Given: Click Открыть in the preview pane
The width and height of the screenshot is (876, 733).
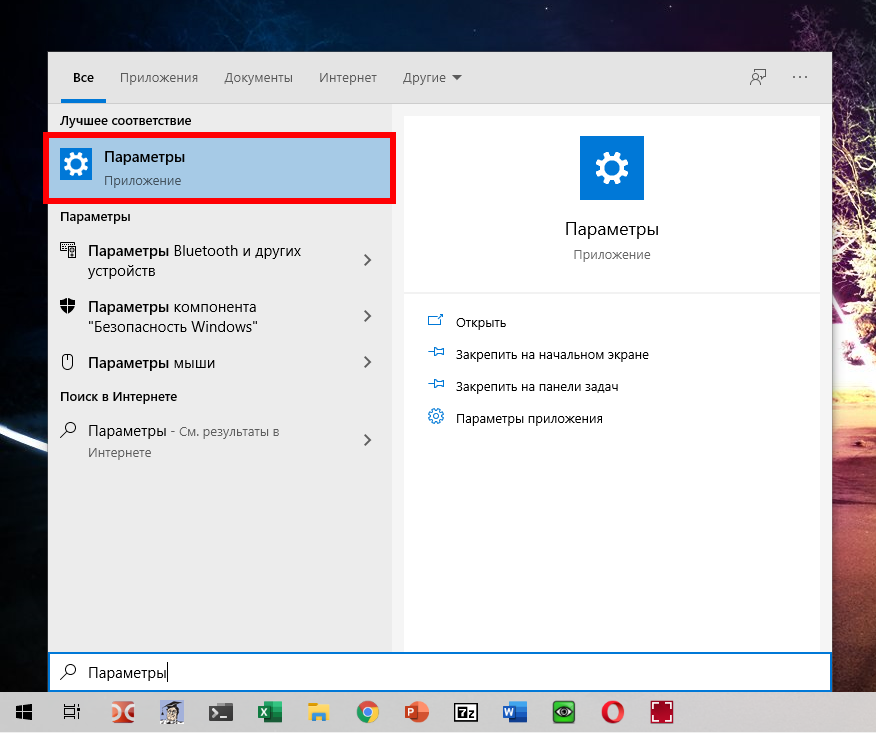Looking at the screenshot, I should (480, 322).
